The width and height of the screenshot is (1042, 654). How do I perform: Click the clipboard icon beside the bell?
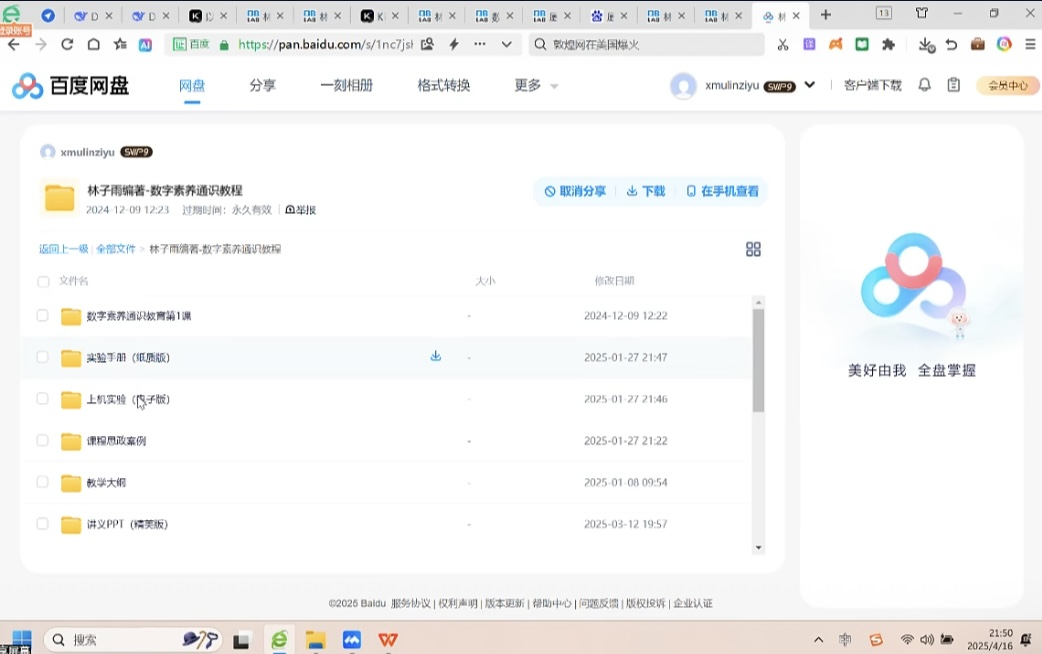point(954,85)
